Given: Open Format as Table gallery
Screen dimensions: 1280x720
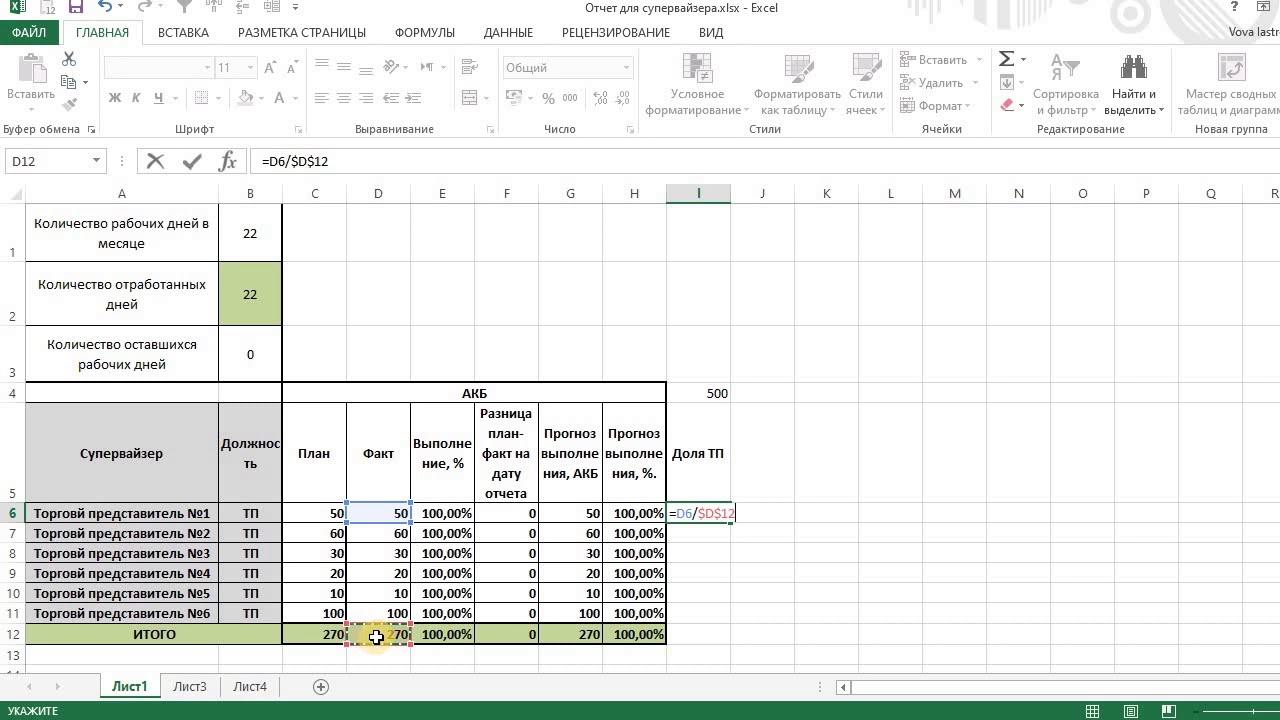Looking at the screenshot, I should pos(799,85).
